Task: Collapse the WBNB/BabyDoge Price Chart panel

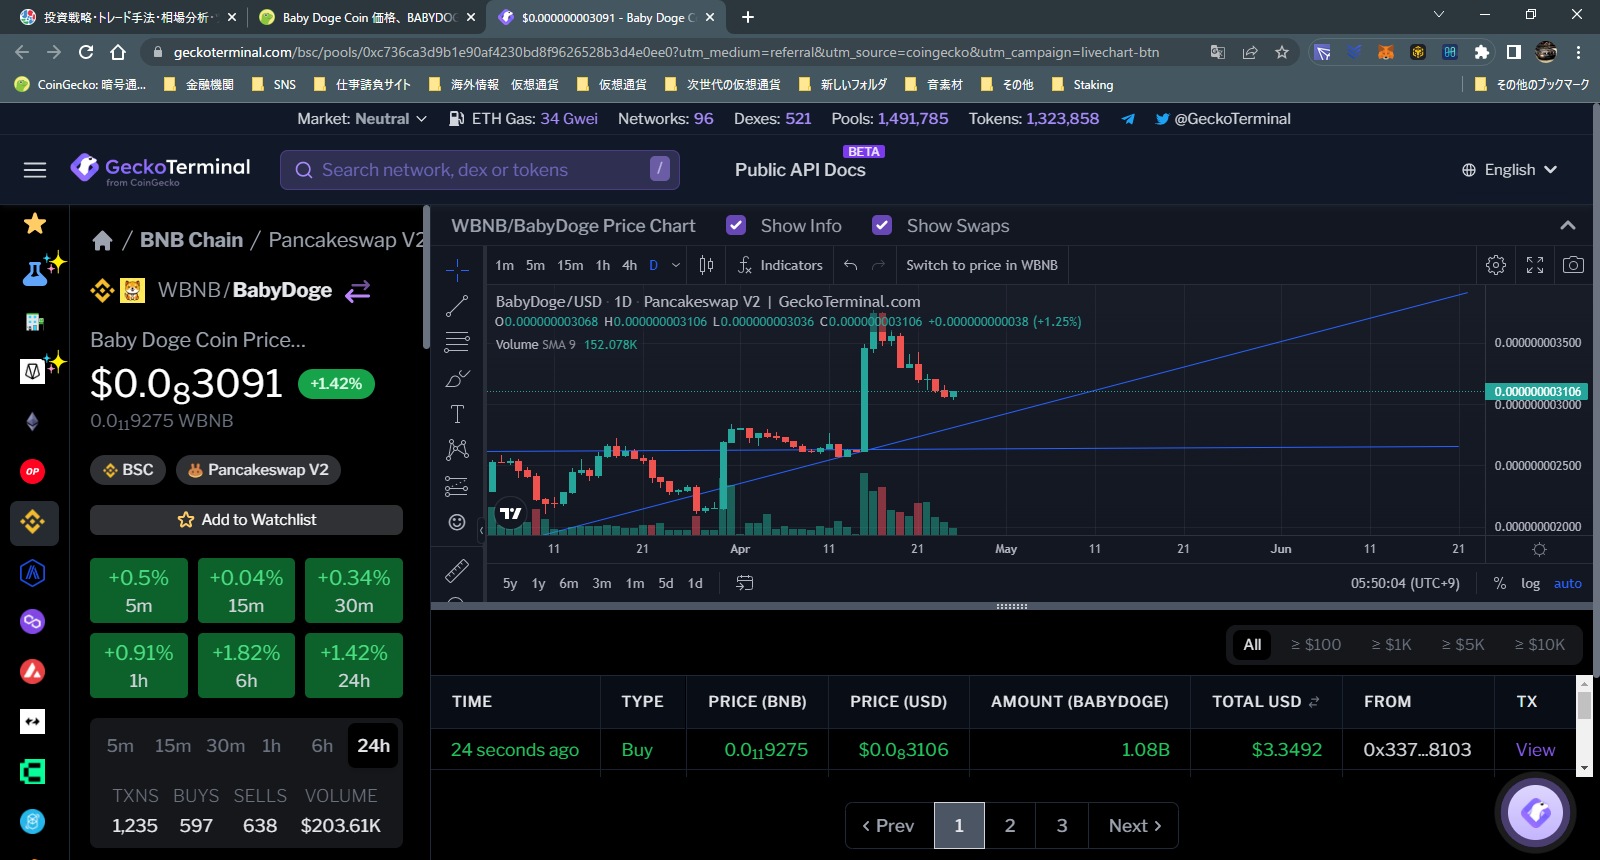Action: click(1568, 226)
